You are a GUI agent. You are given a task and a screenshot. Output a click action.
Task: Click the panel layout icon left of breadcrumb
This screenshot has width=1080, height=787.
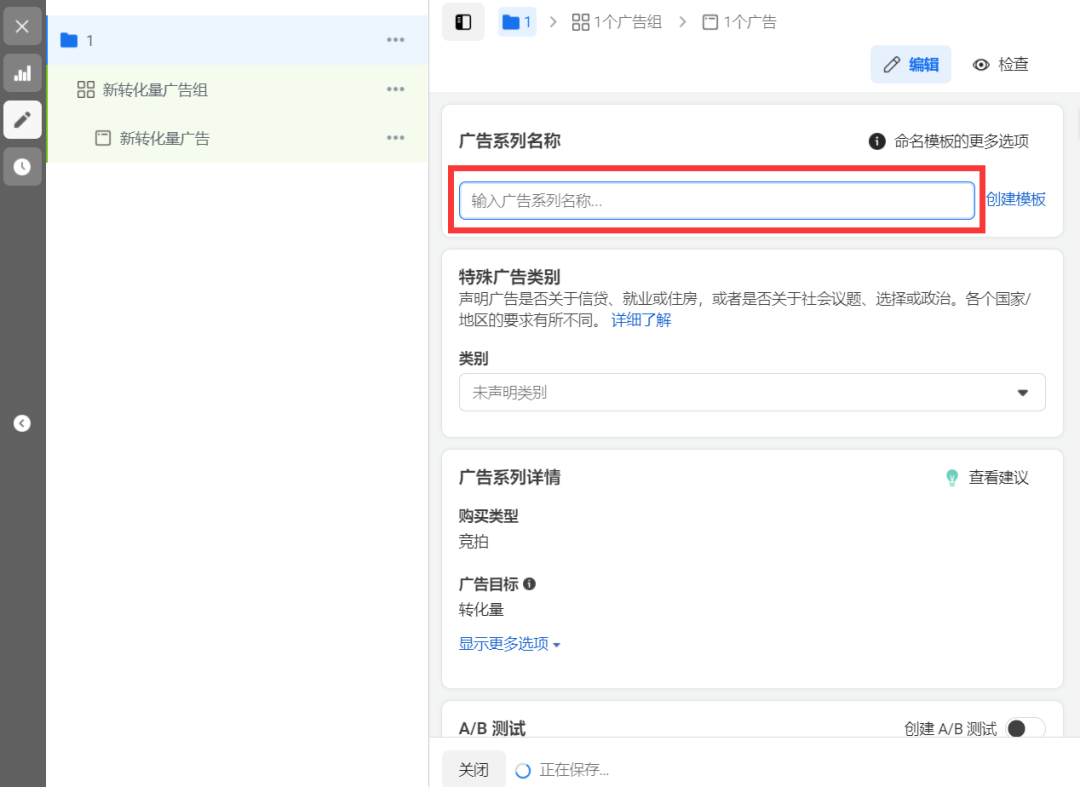[x=462, y=21]
